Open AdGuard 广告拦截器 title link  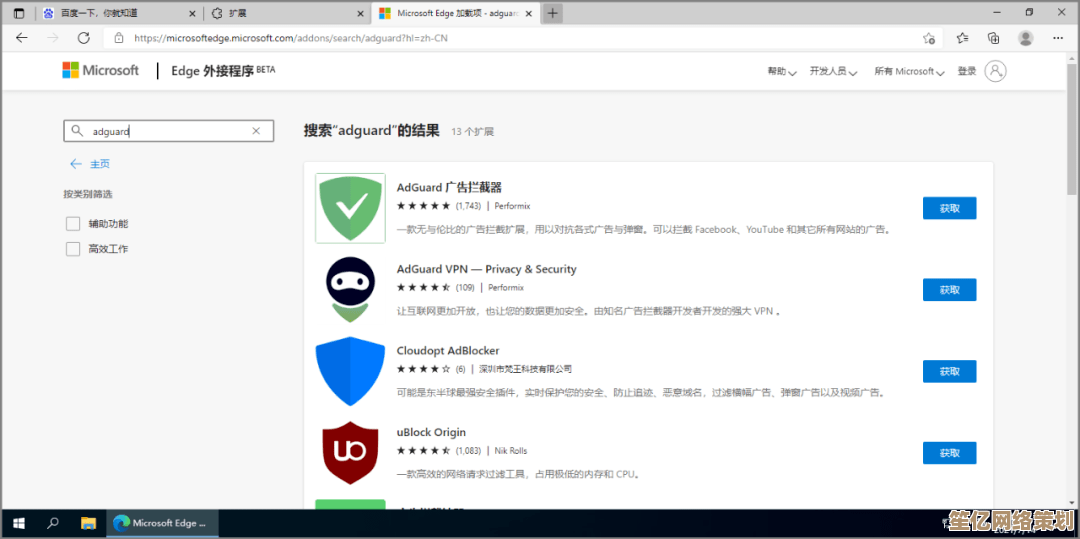(449, 187)
